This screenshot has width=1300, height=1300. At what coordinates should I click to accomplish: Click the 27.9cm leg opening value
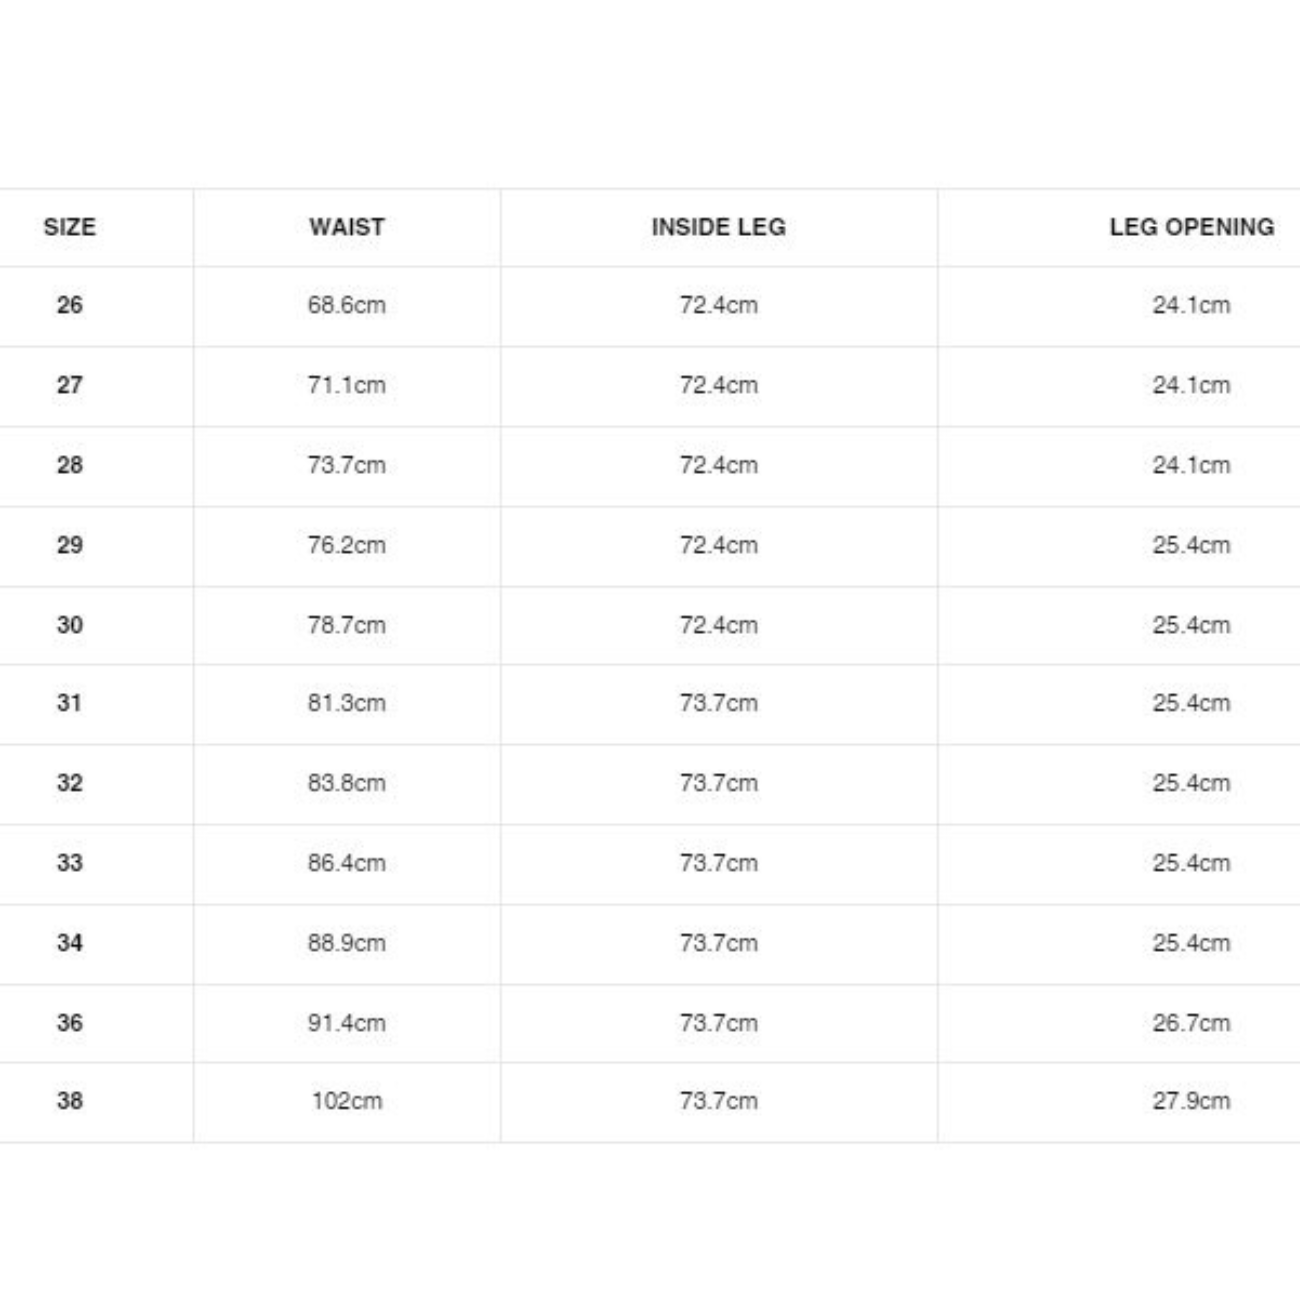coord(1191,1101)
